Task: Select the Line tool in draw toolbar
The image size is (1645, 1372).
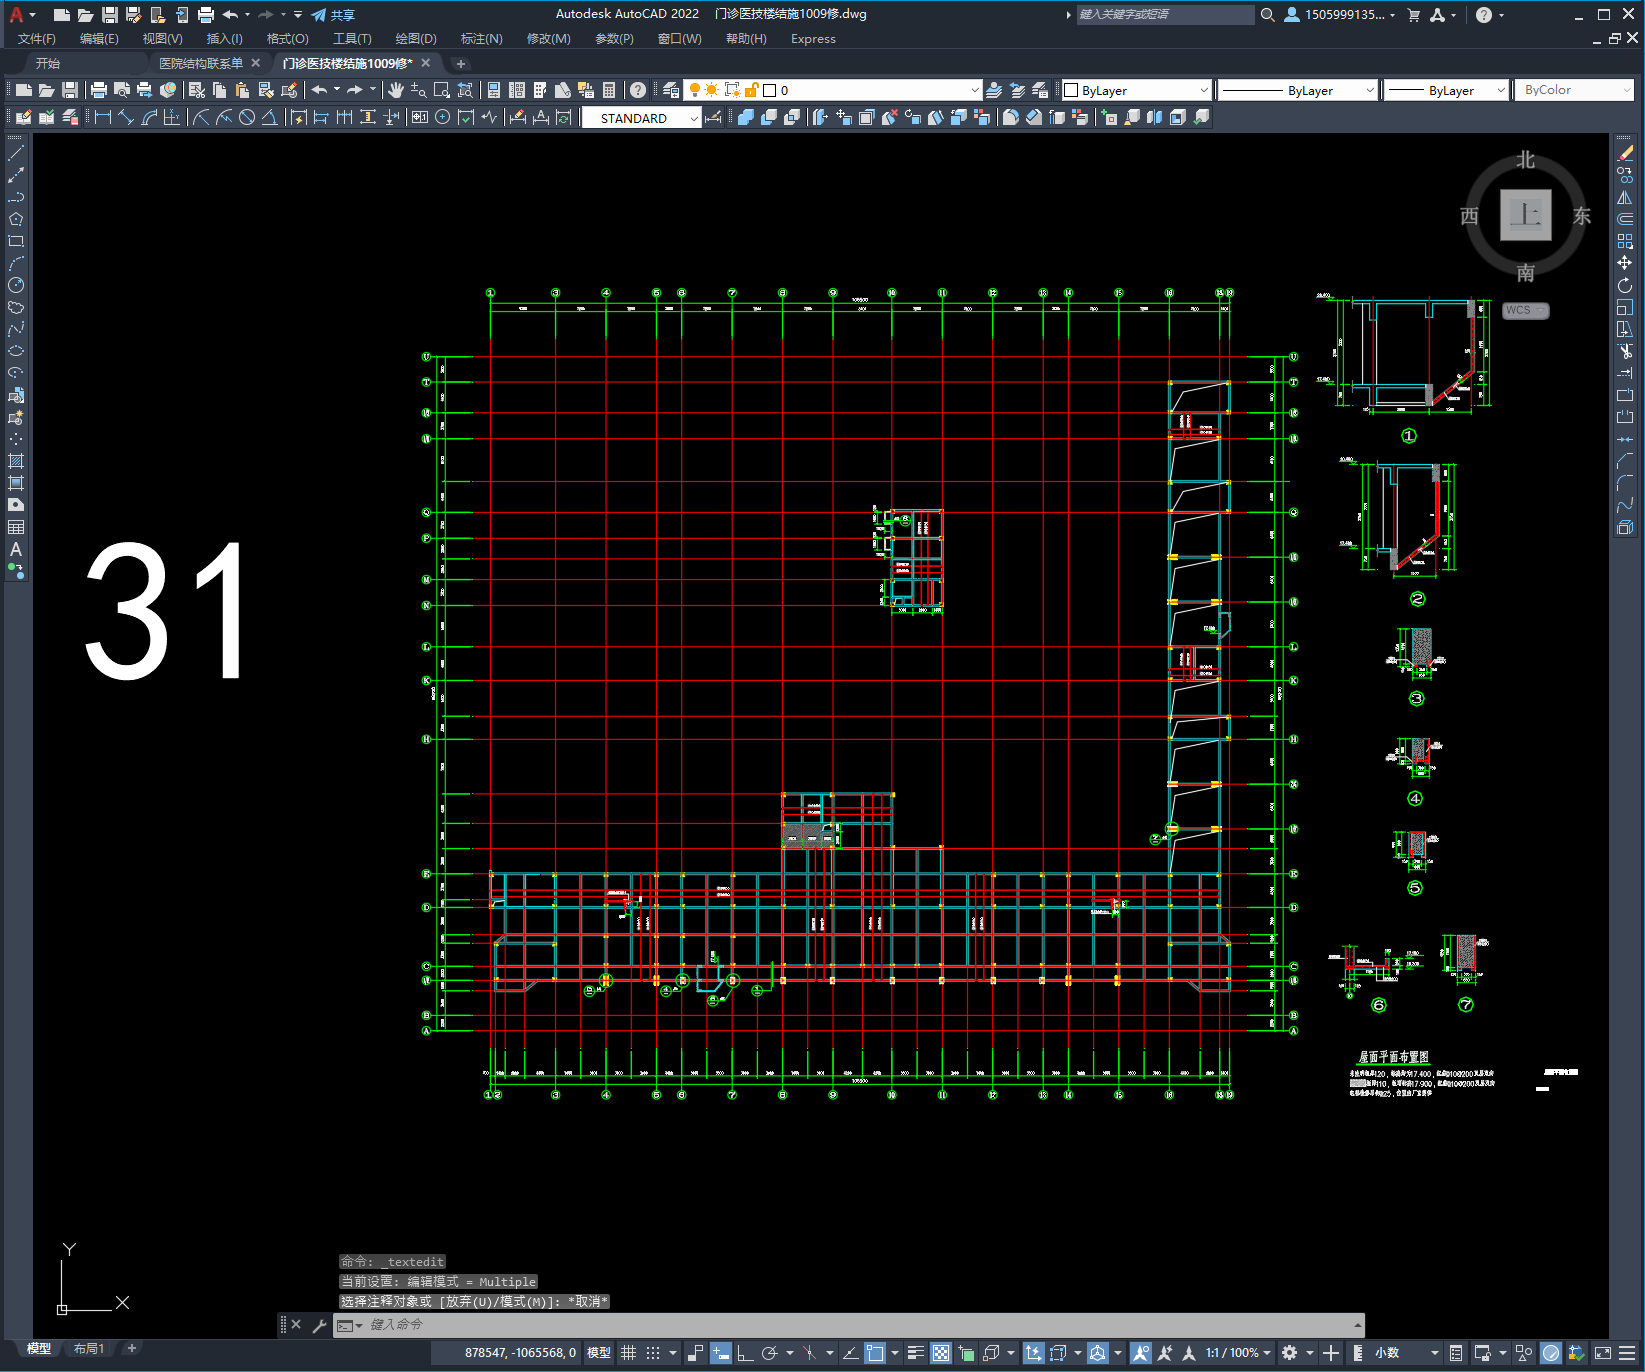Action: [x=16, y=153]
